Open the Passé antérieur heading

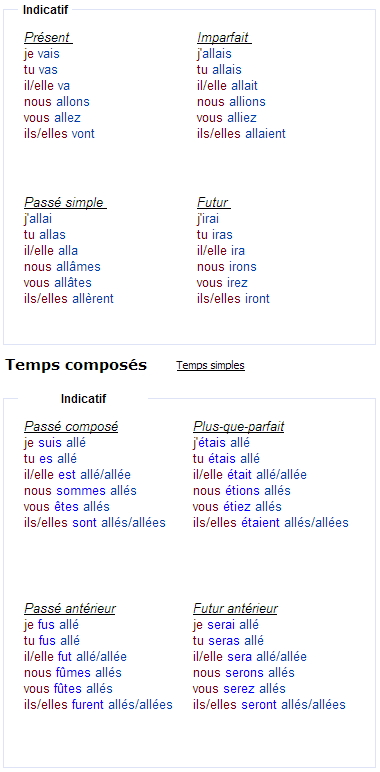pyautogui.click(x=70, y=609)
